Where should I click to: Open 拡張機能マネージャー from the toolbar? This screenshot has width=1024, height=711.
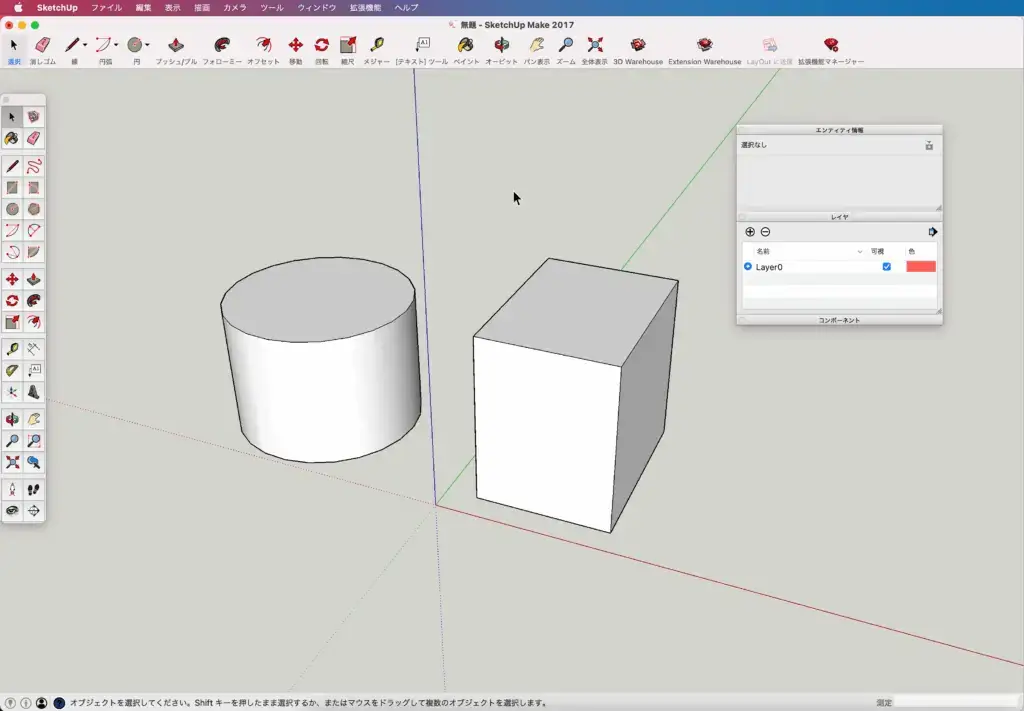pos(831,51)
